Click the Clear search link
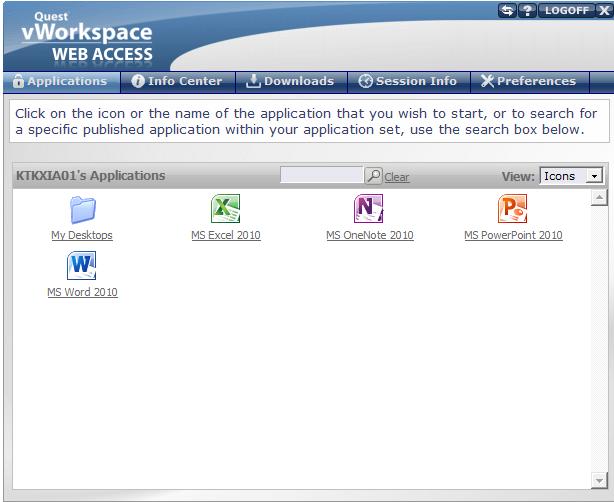Image resolution: width=614 pixels, height=502 pixels. [397, 177]
